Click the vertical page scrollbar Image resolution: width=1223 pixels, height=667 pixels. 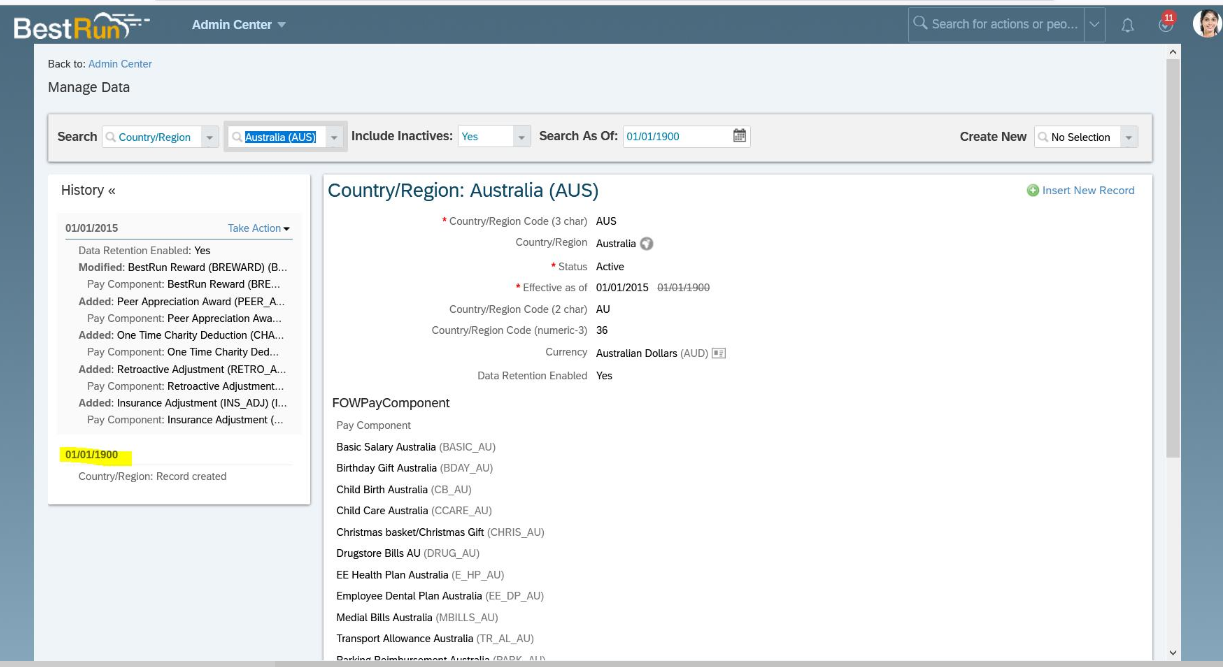point(1173,260)
